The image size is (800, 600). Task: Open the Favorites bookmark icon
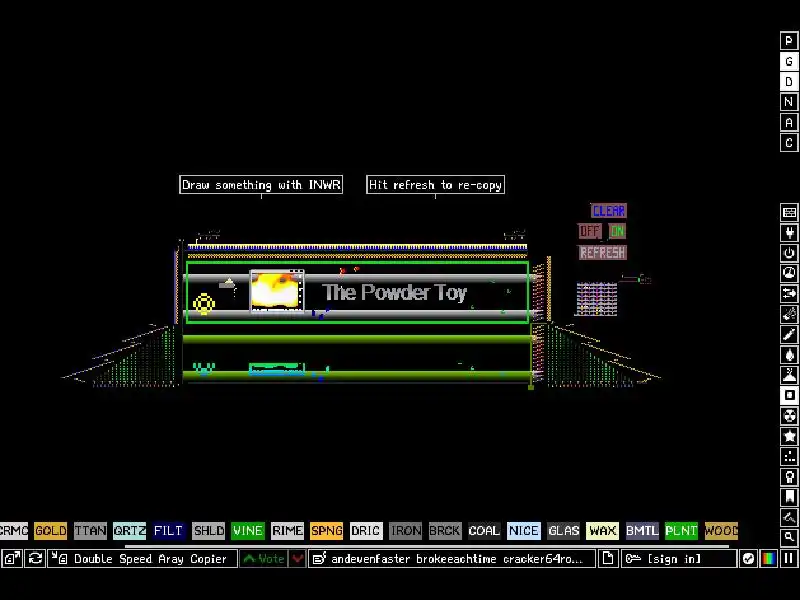click(x=789, y=497)
